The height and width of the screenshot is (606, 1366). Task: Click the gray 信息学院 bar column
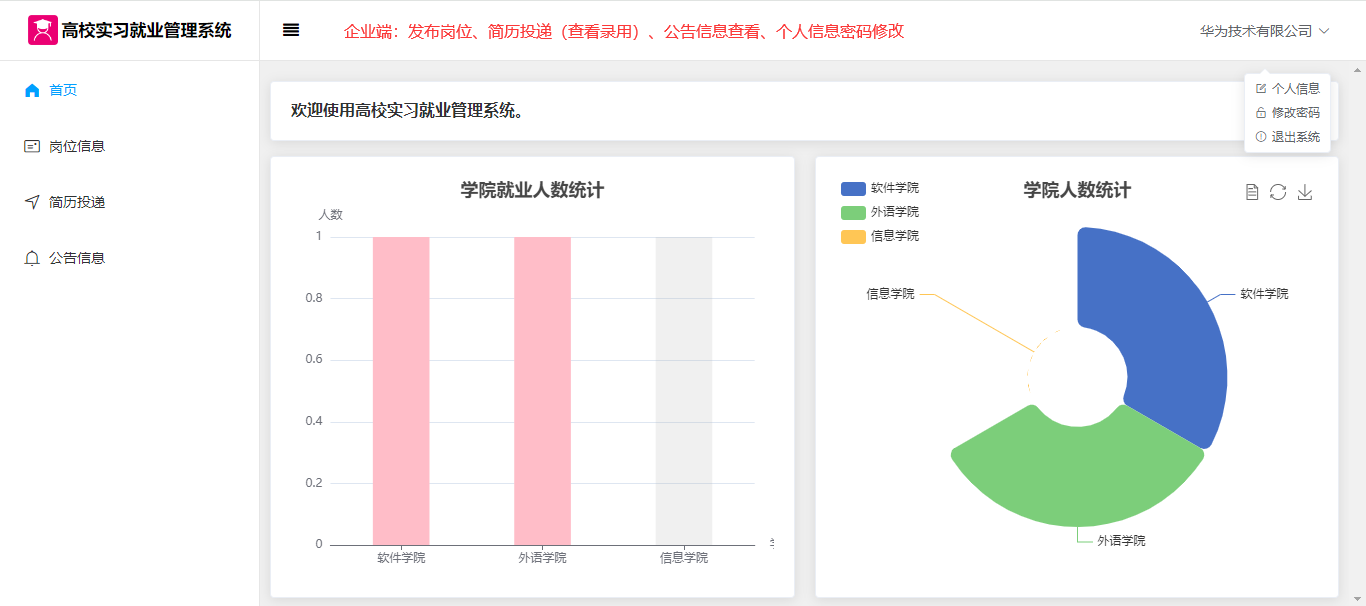pyautogui.click(x=684, y=391)
